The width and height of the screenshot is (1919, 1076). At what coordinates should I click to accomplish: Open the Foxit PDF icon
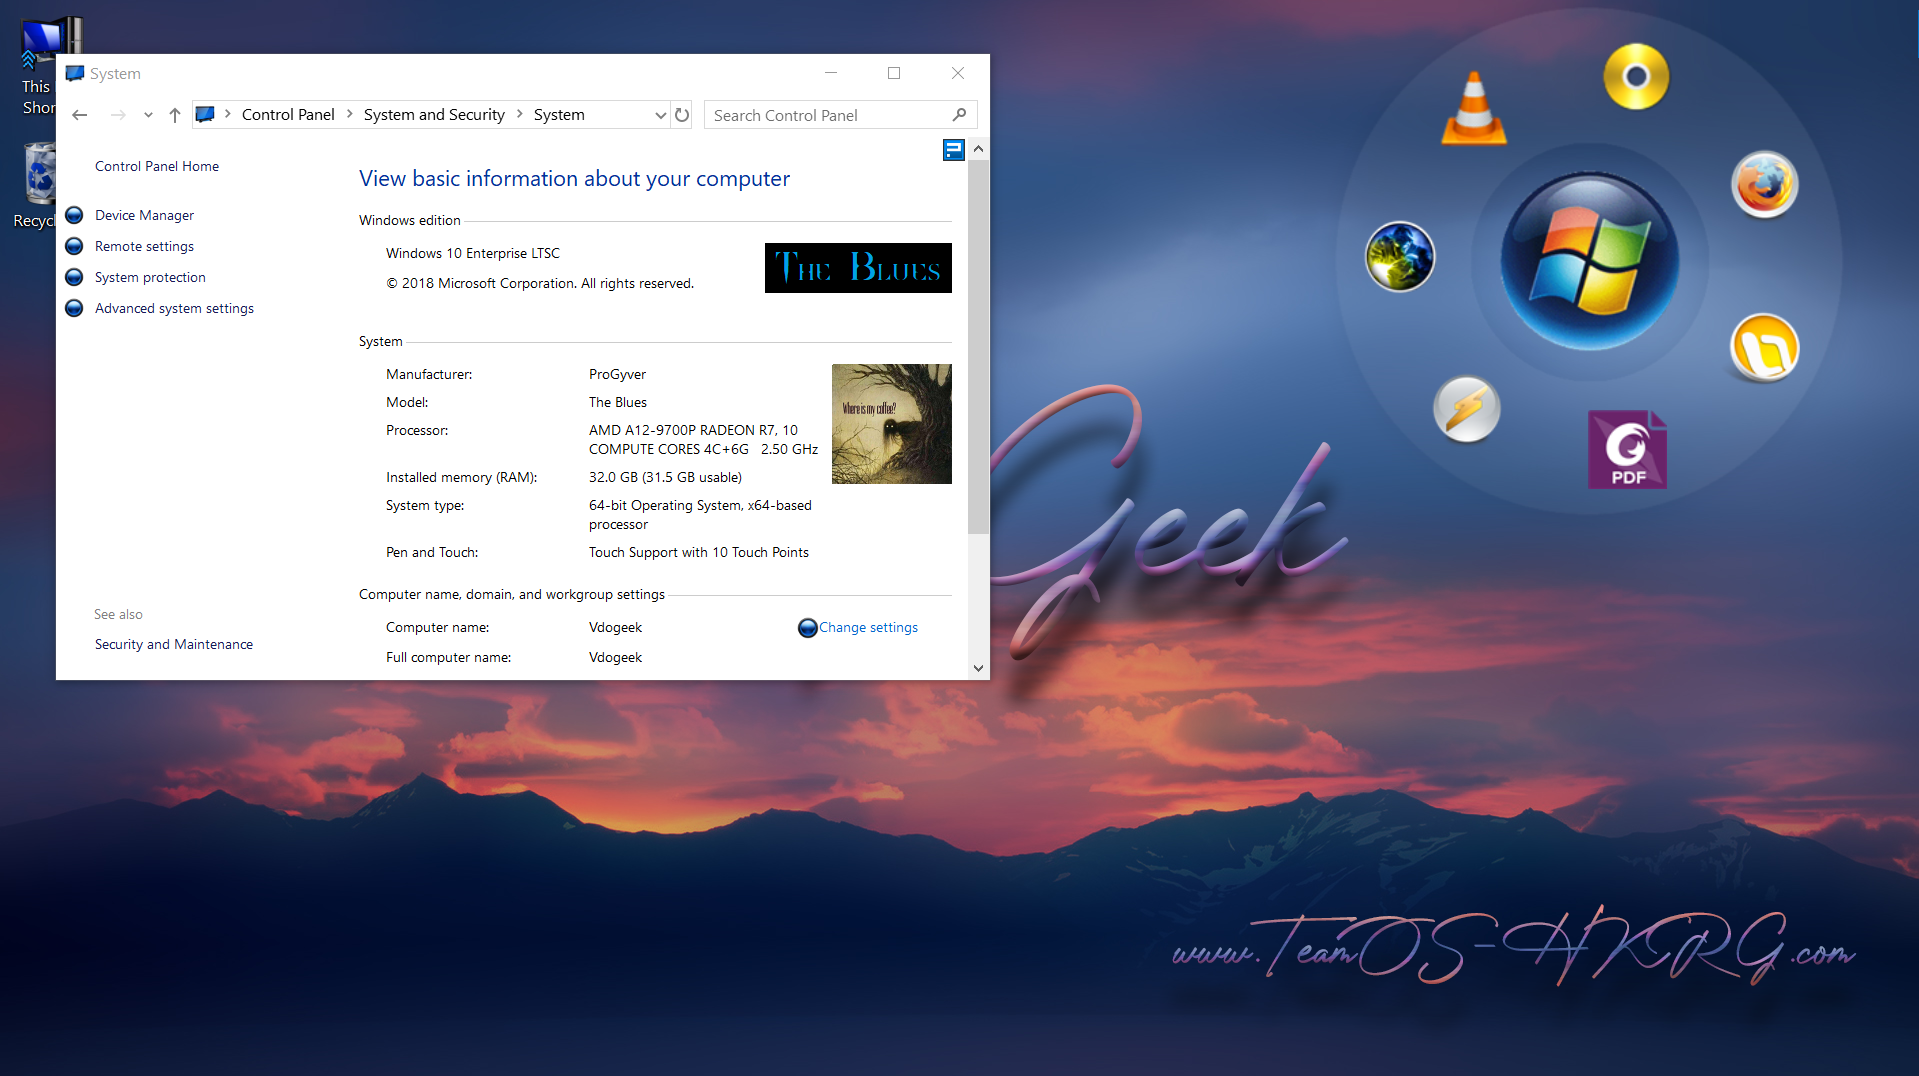[1627, 450]
